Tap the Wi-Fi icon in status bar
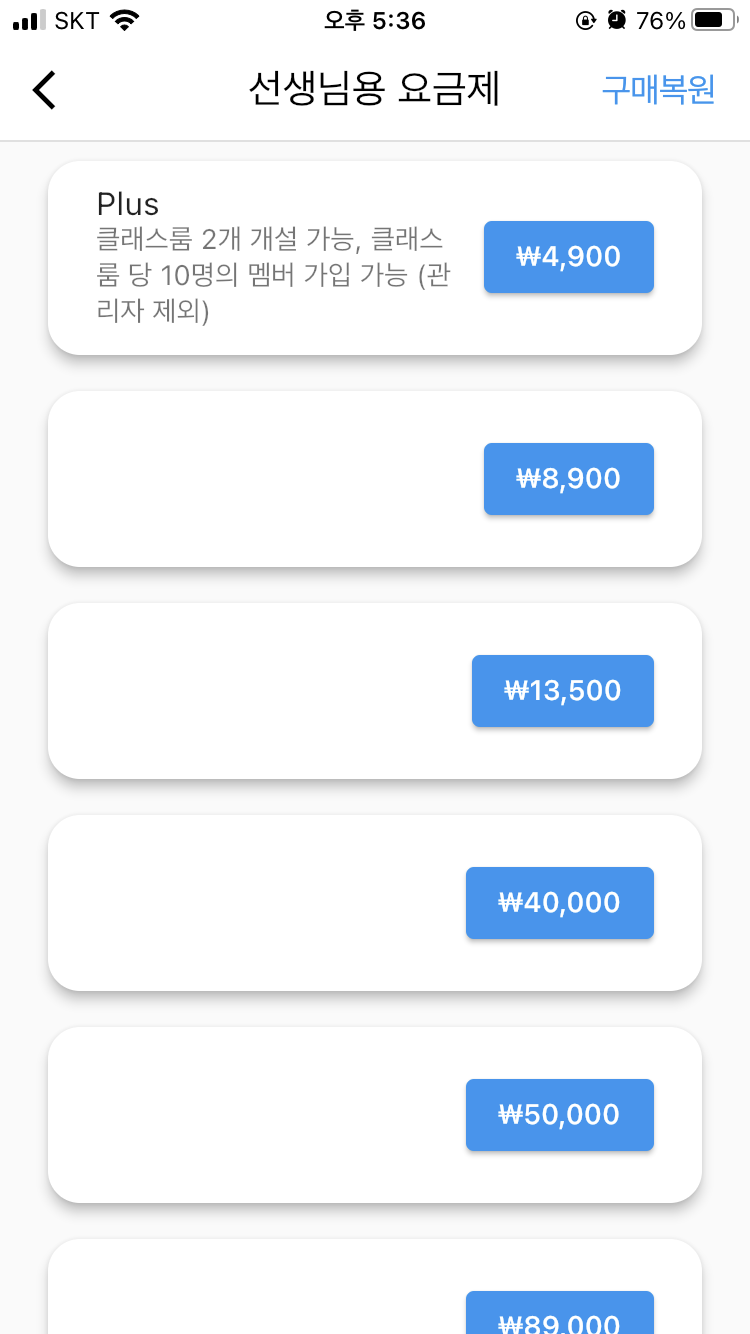The width and height of the screenshot is (750, 1334). (x=125, y=20)
